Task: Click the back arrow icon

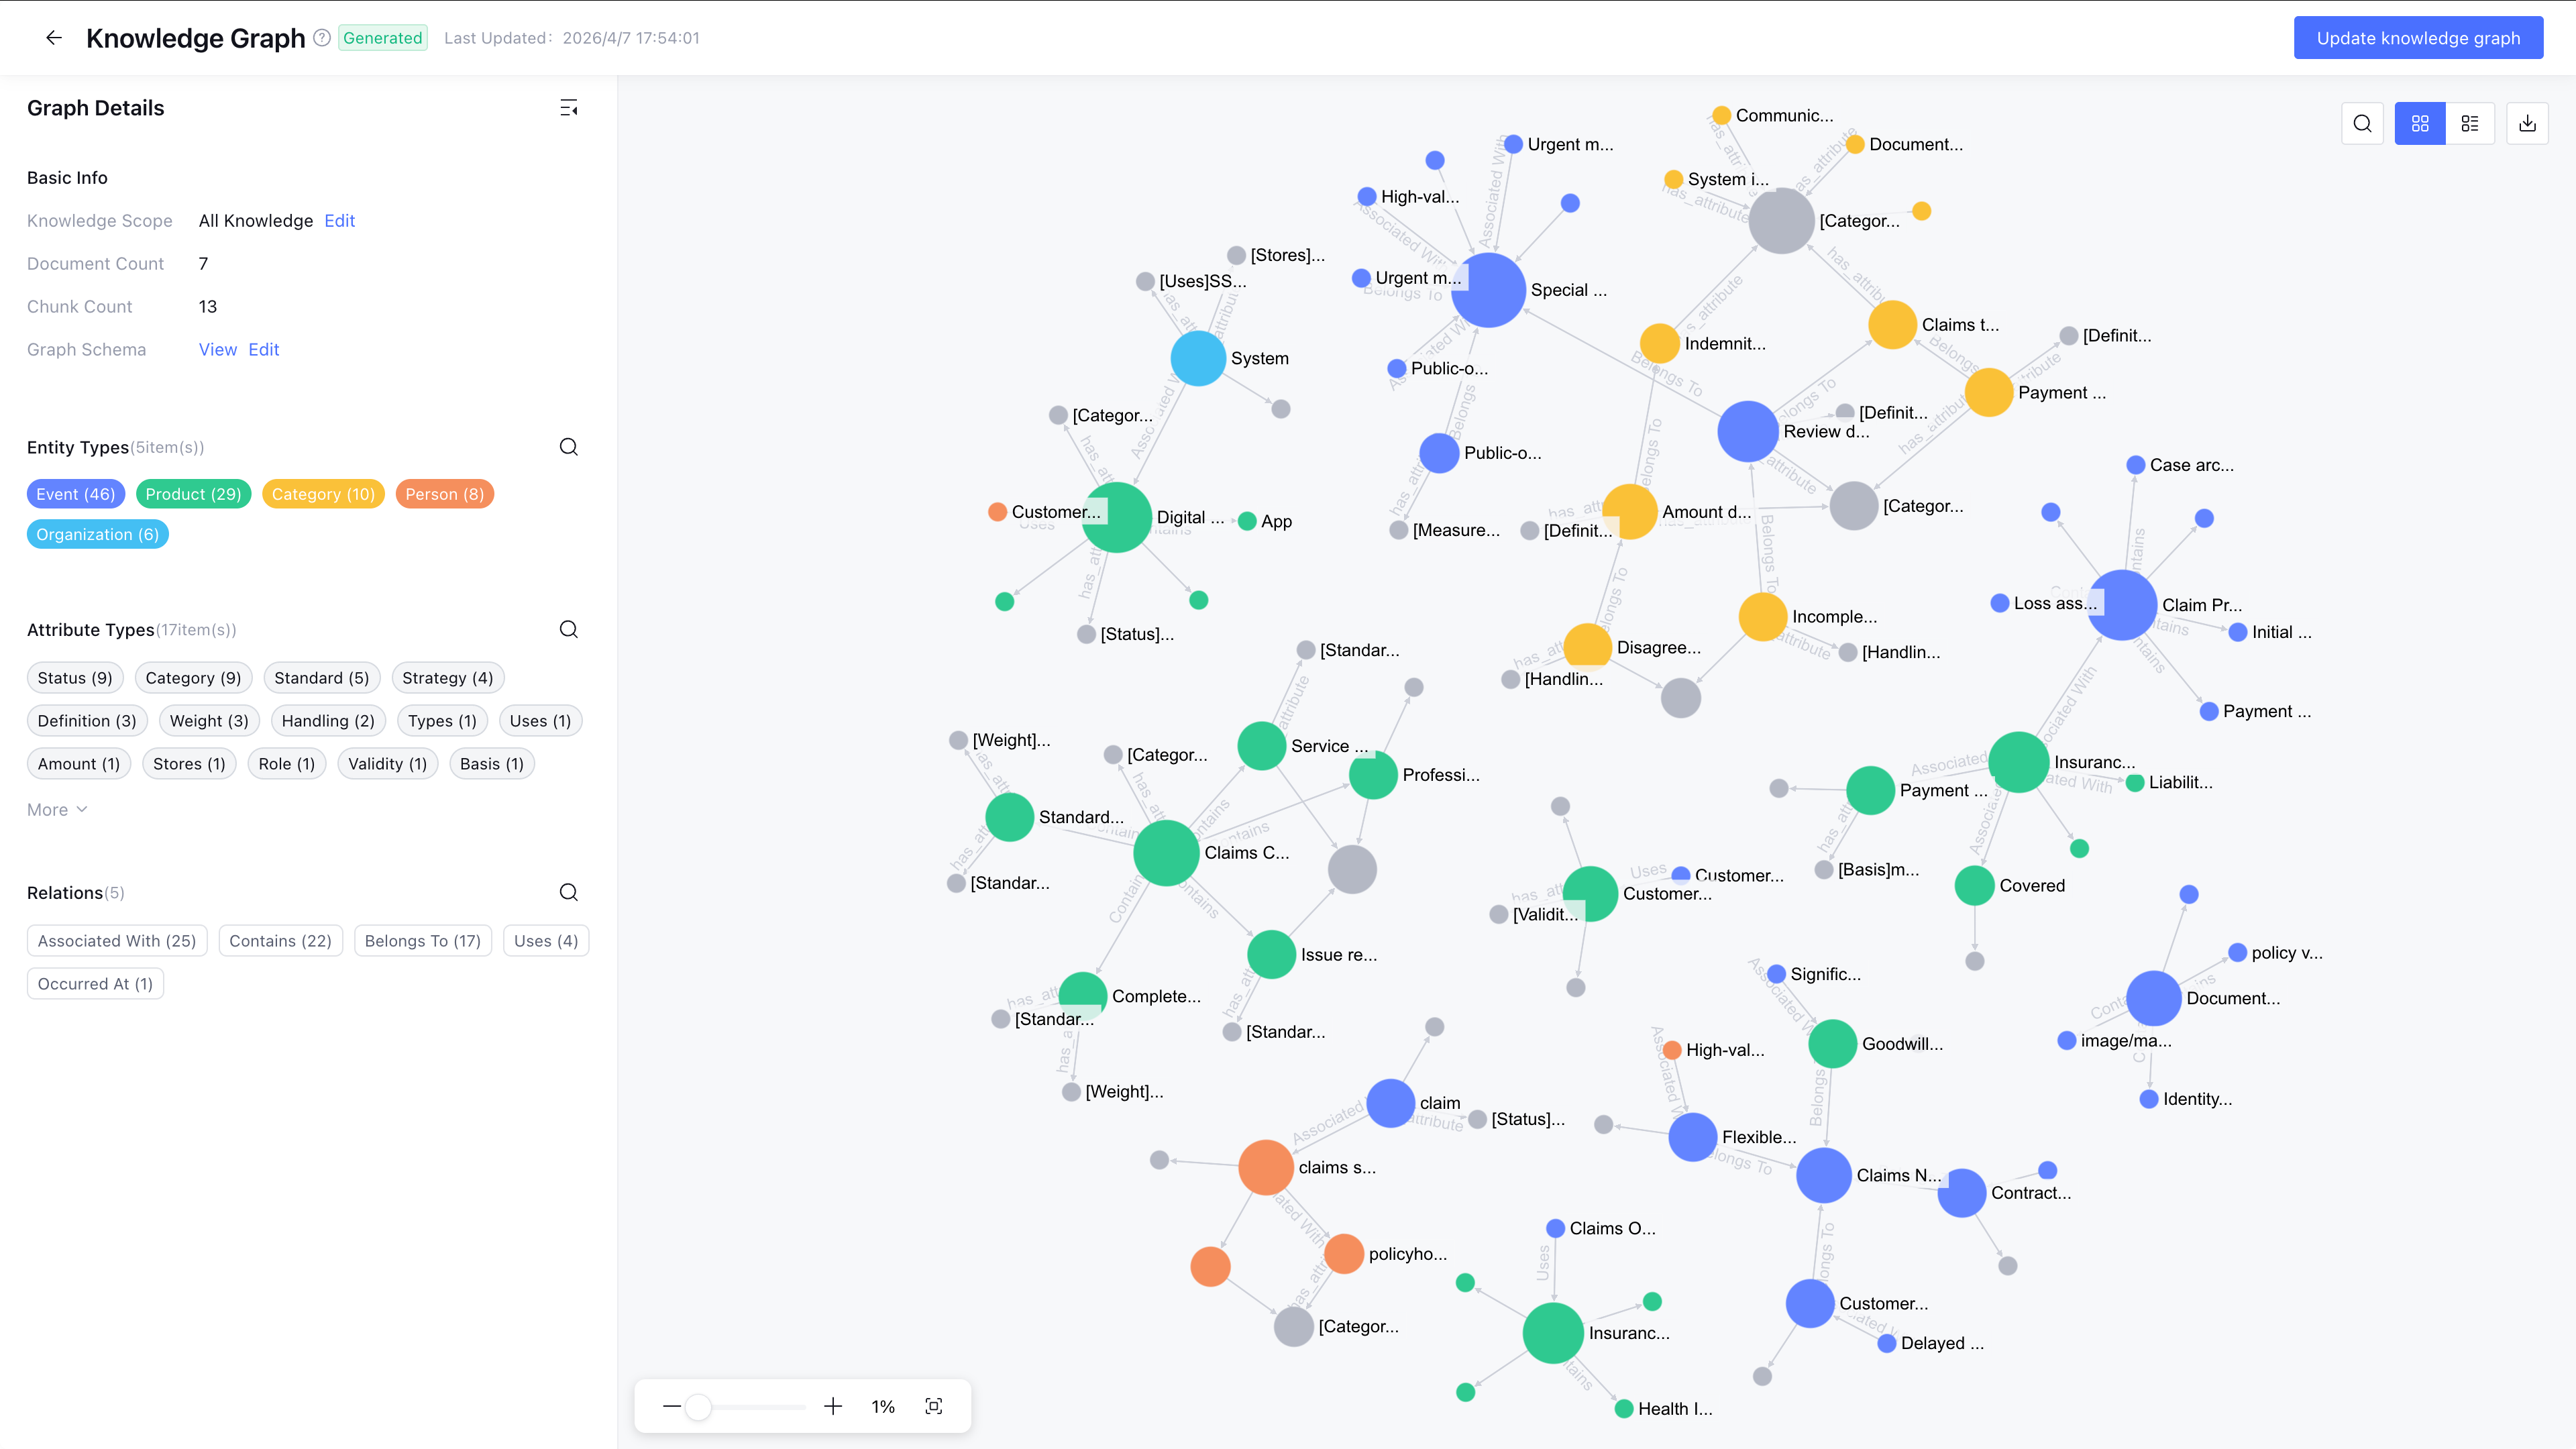Action: (54, 38)
